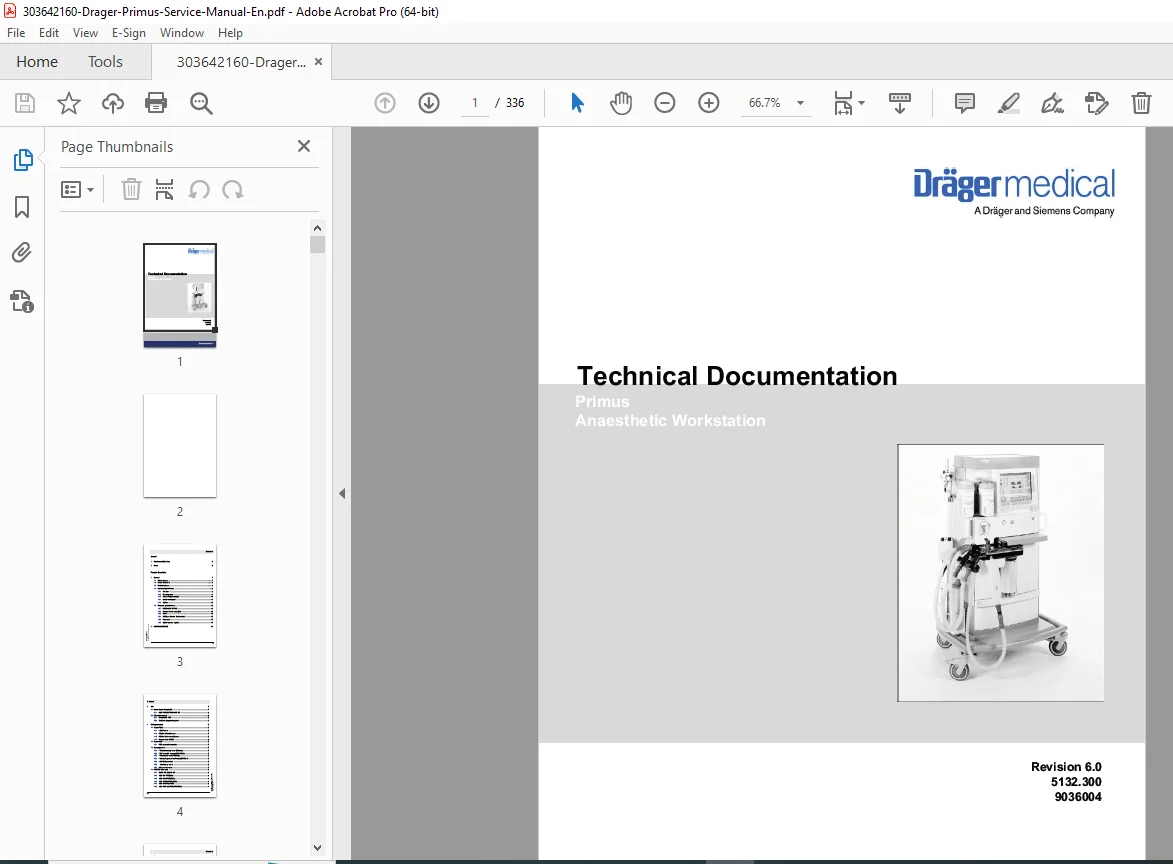The image size is (1173, 864).
Task: Click the Insert pages break icon
Action: pos(164,189)
